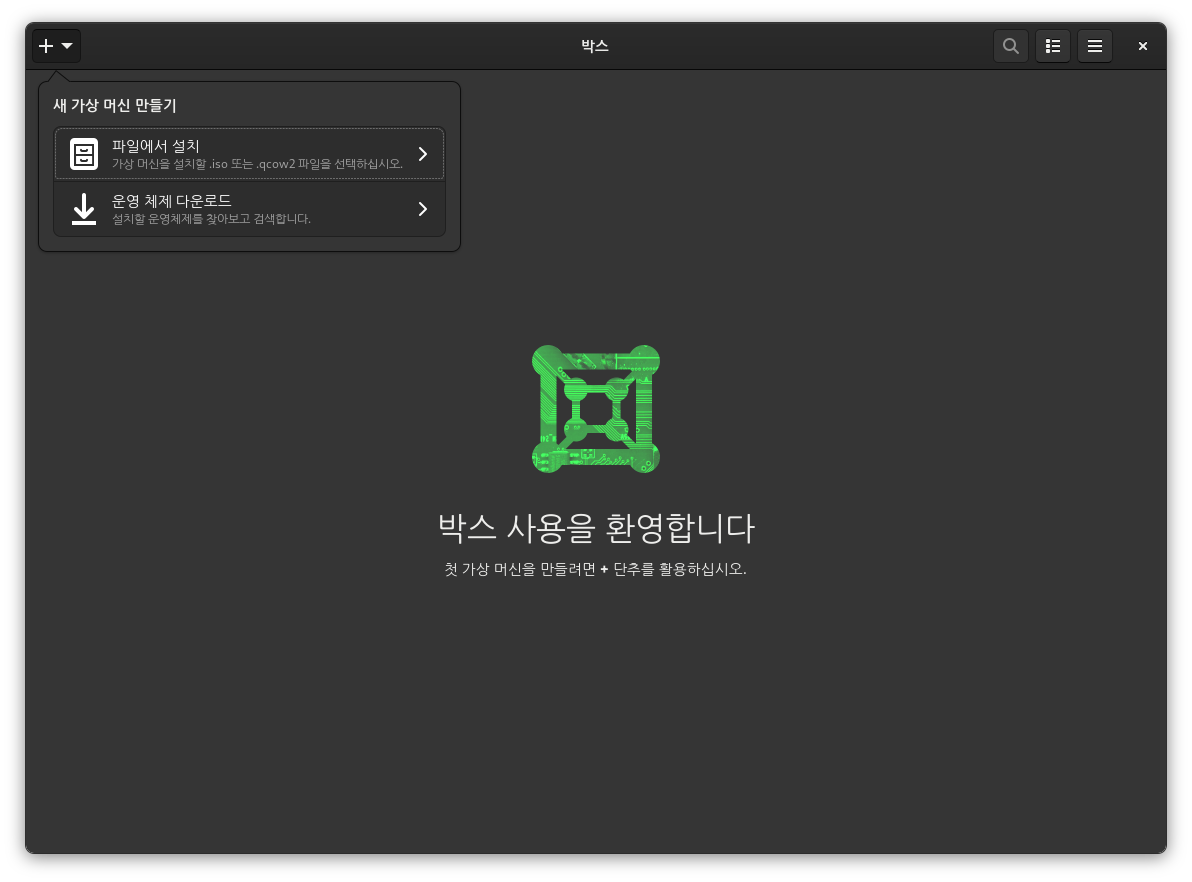Click the 박스 title in header bar
This screenshot has height=882, width=1192.
[595, 46]
